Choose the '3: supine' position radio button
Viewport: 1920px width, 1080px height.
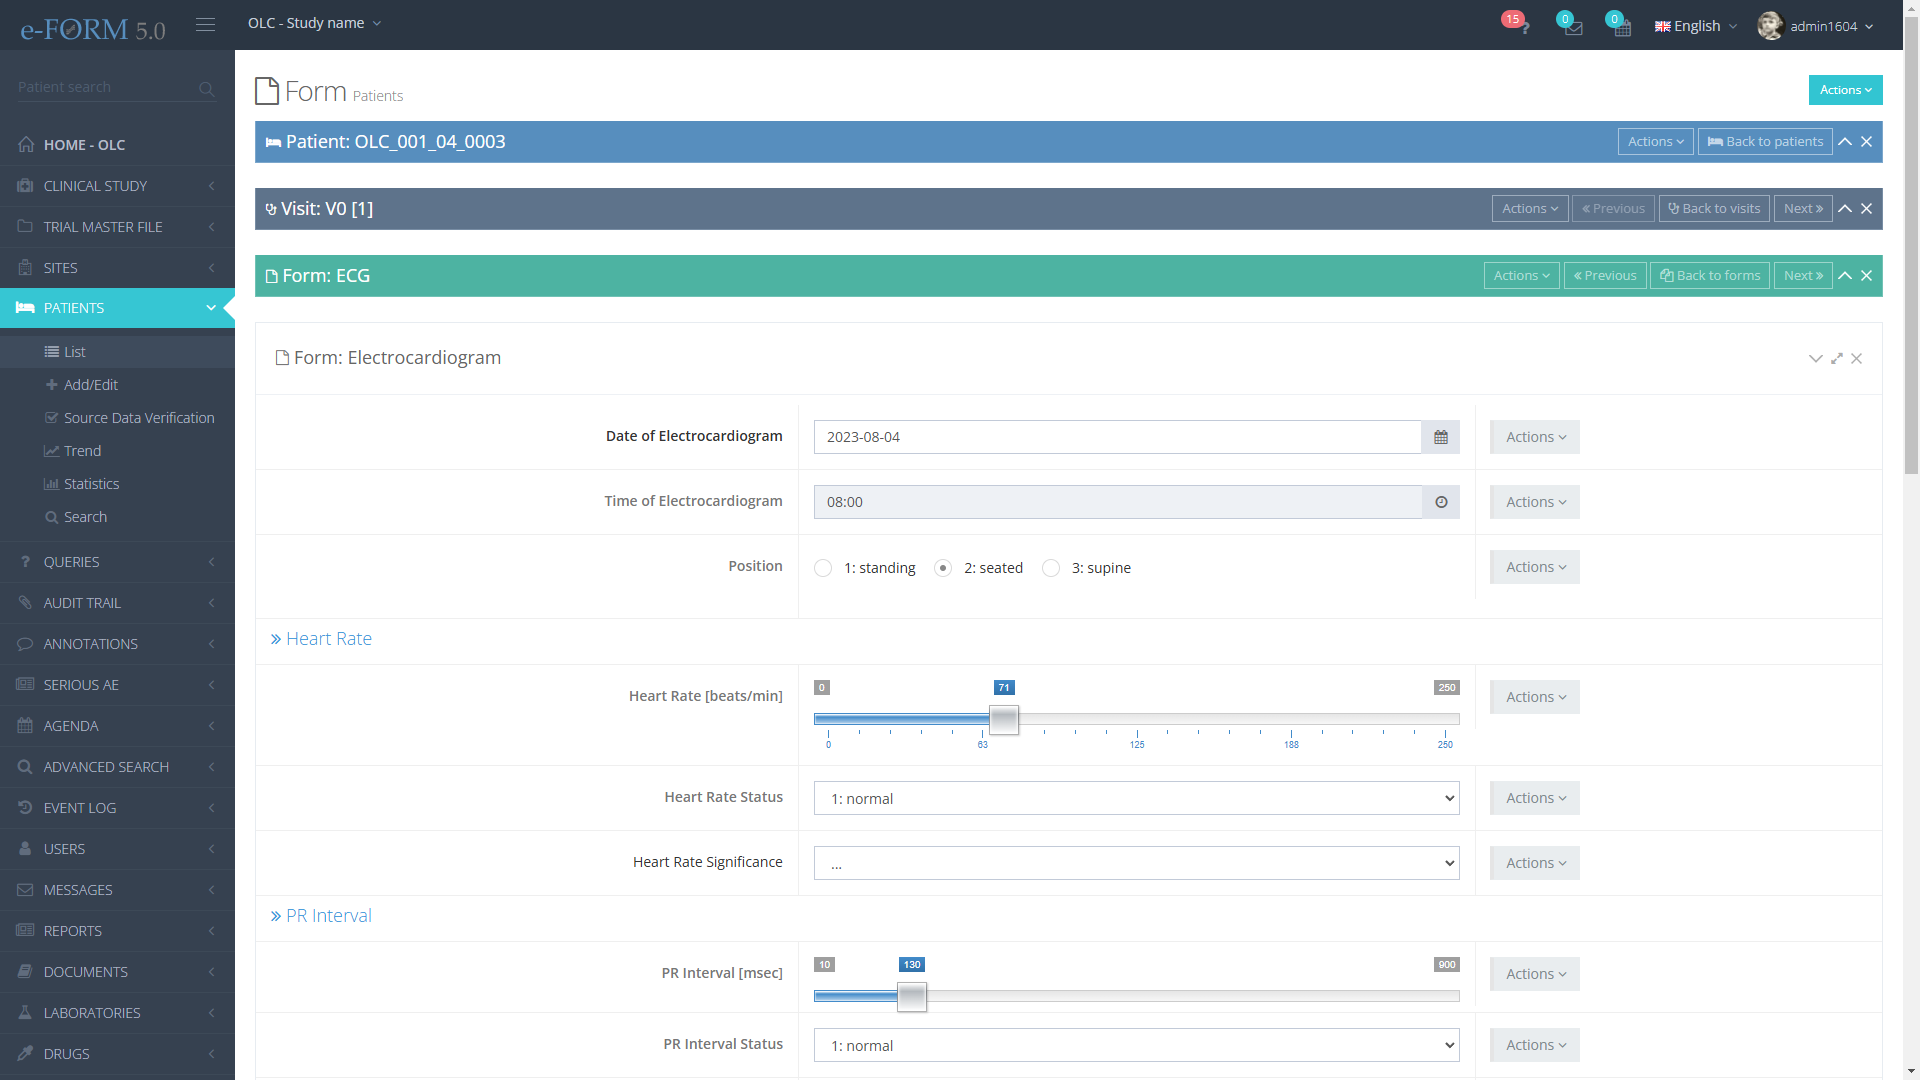coord(1051,568)
